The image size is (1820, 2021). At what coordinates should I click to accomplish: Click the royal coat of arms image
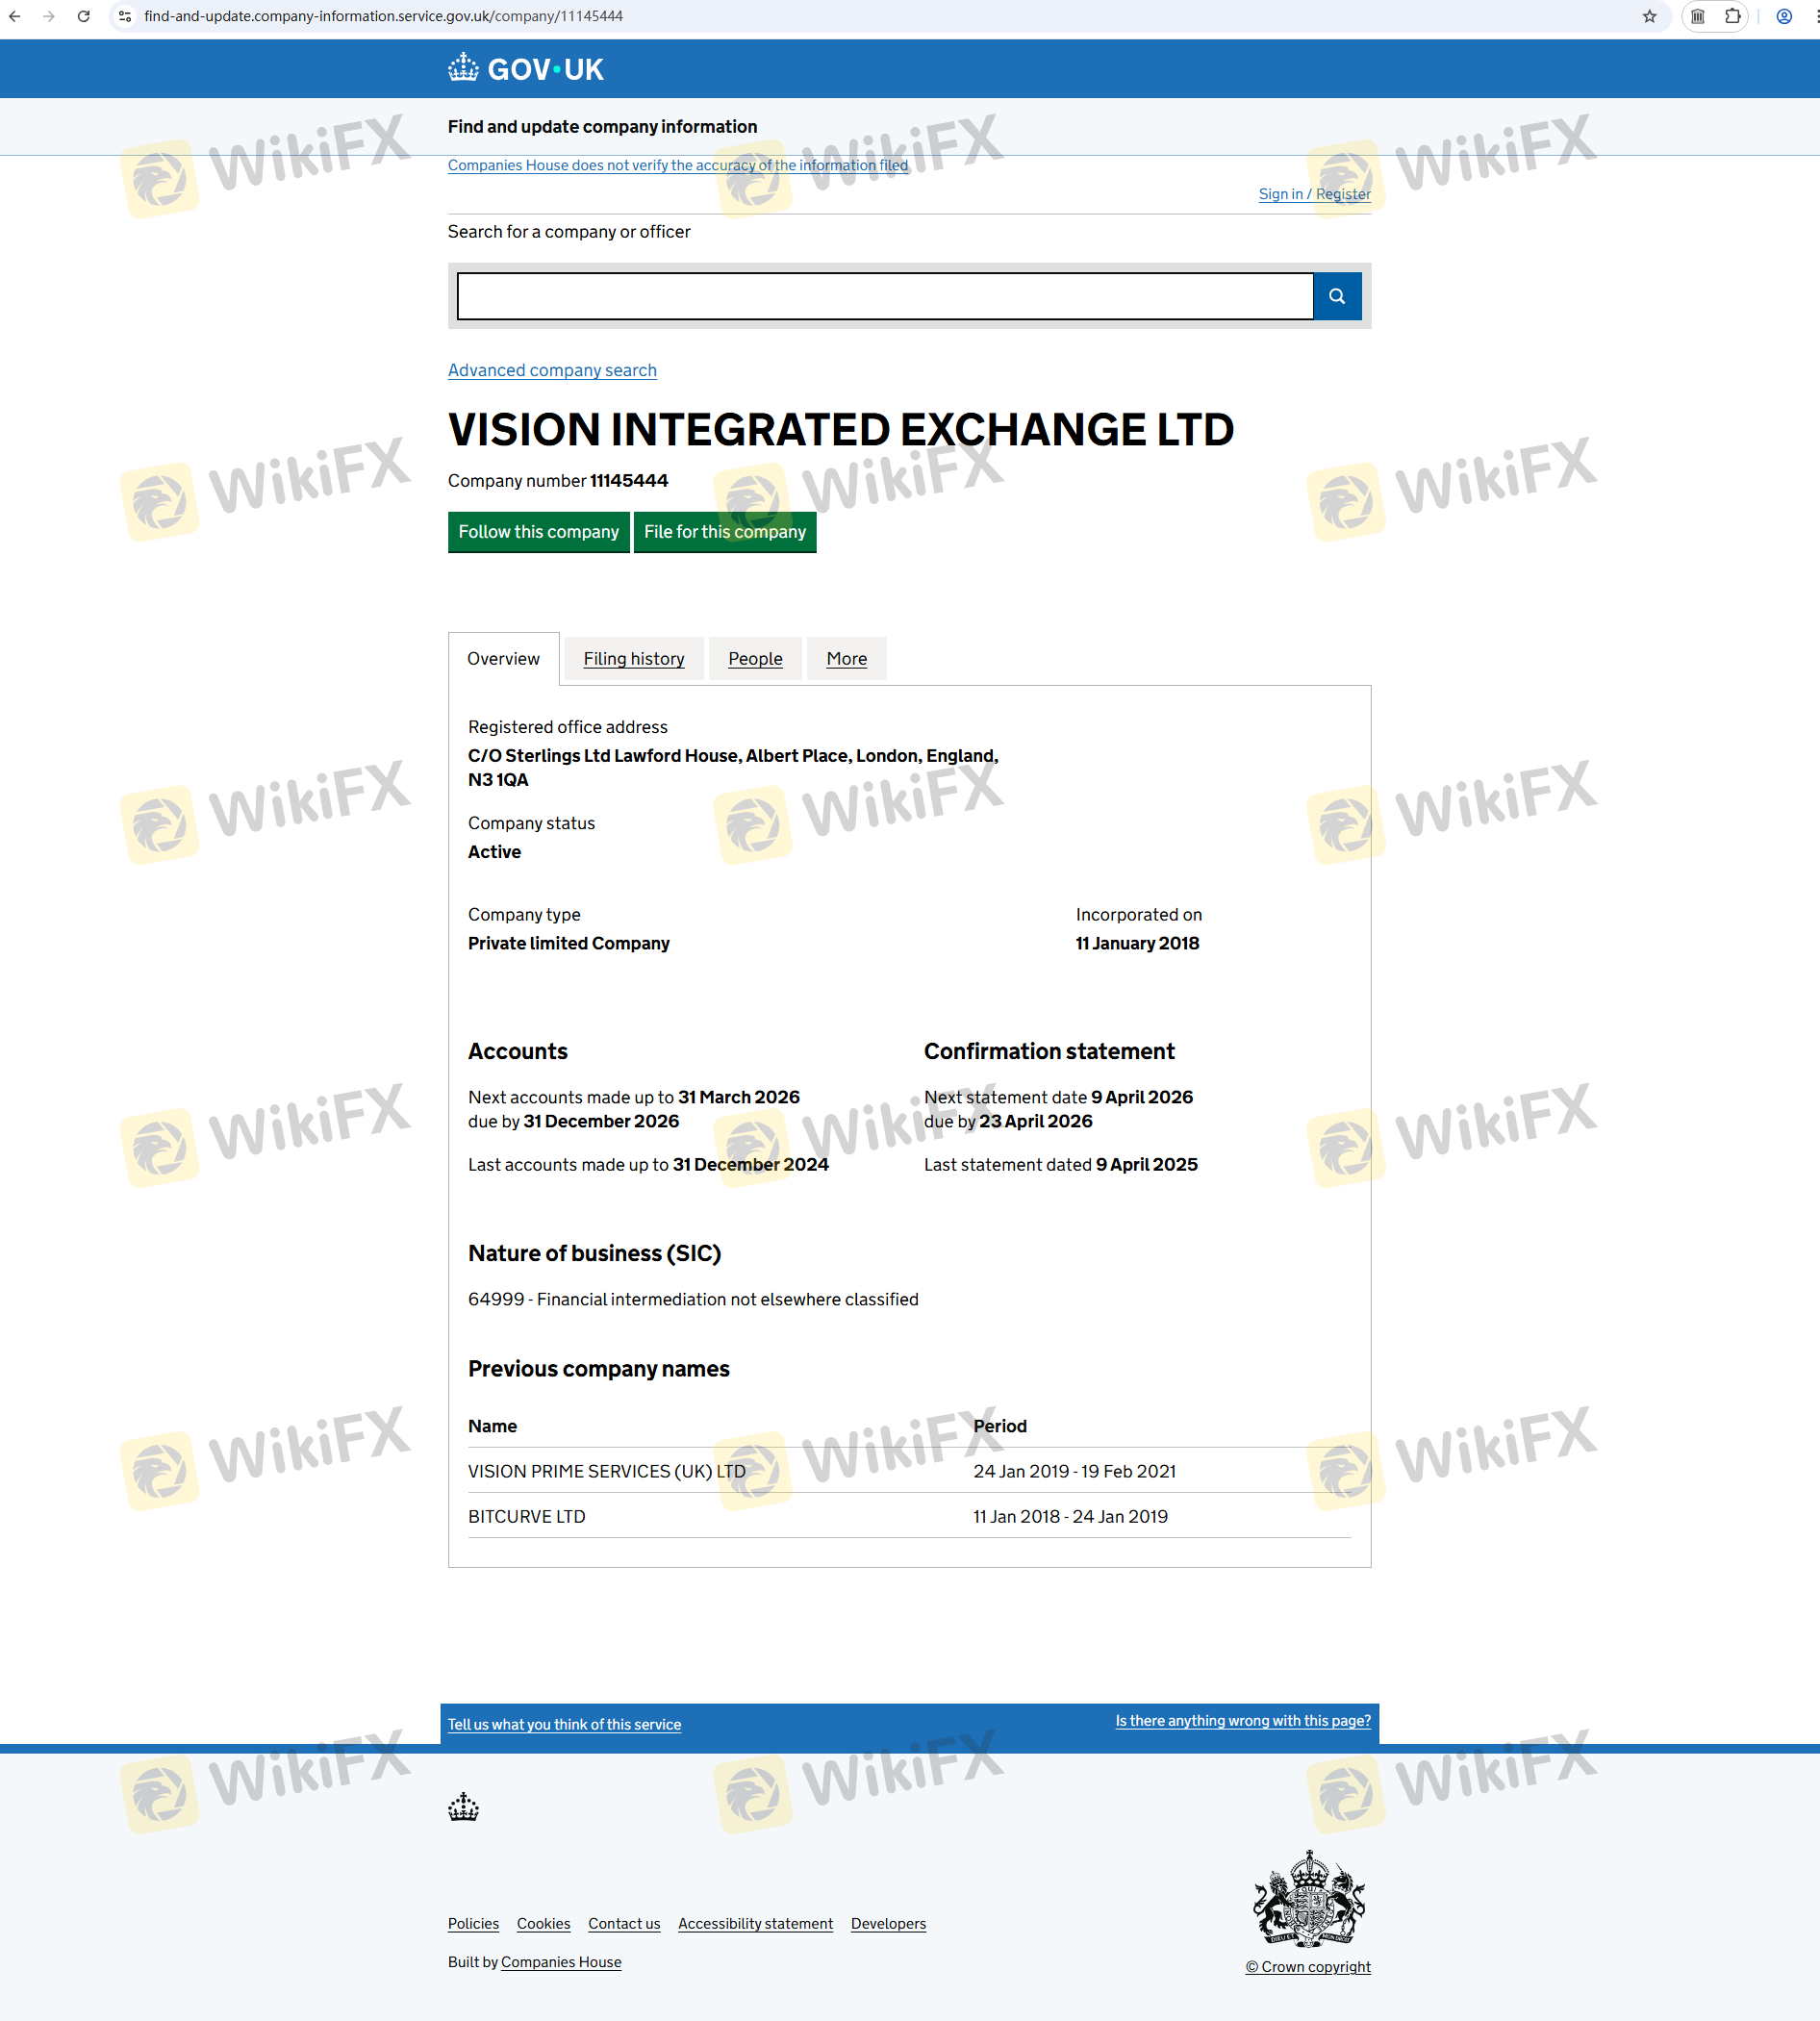tap(1309, 1898)
